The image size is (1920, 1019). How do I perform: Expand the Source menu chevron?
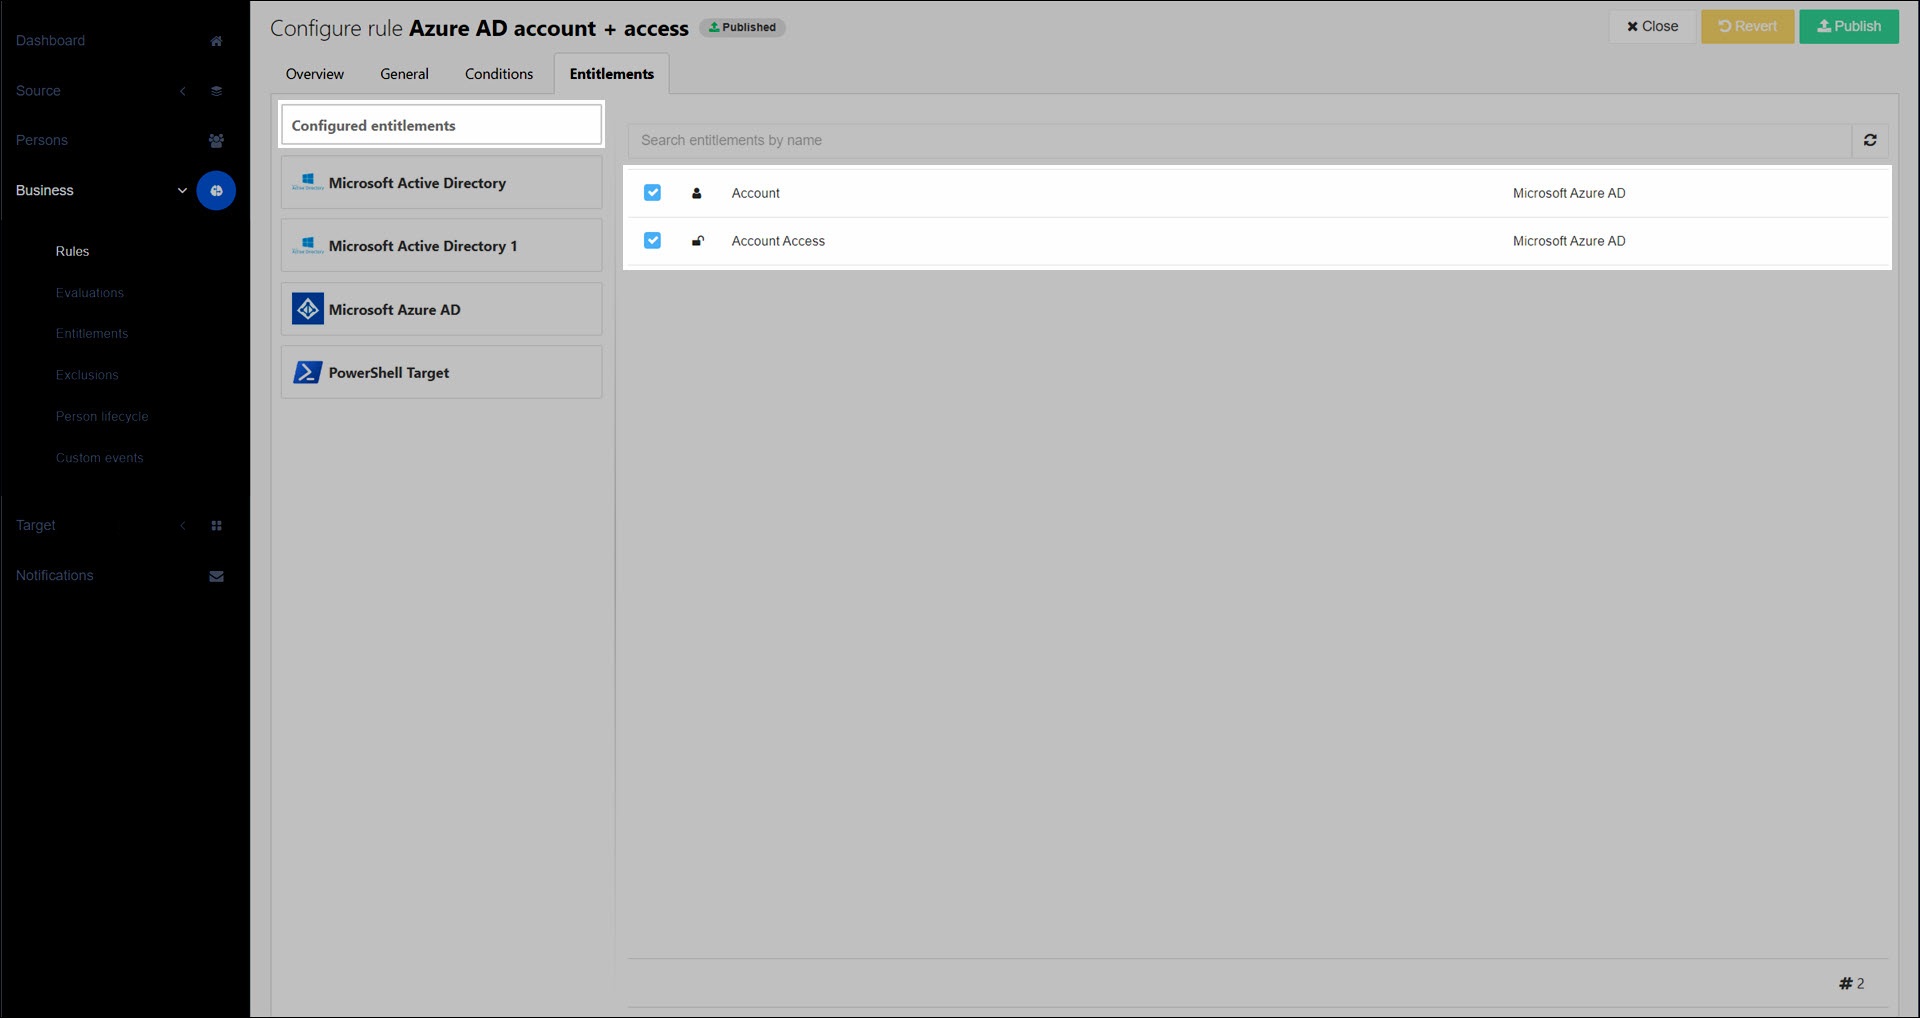coord(183,91)
